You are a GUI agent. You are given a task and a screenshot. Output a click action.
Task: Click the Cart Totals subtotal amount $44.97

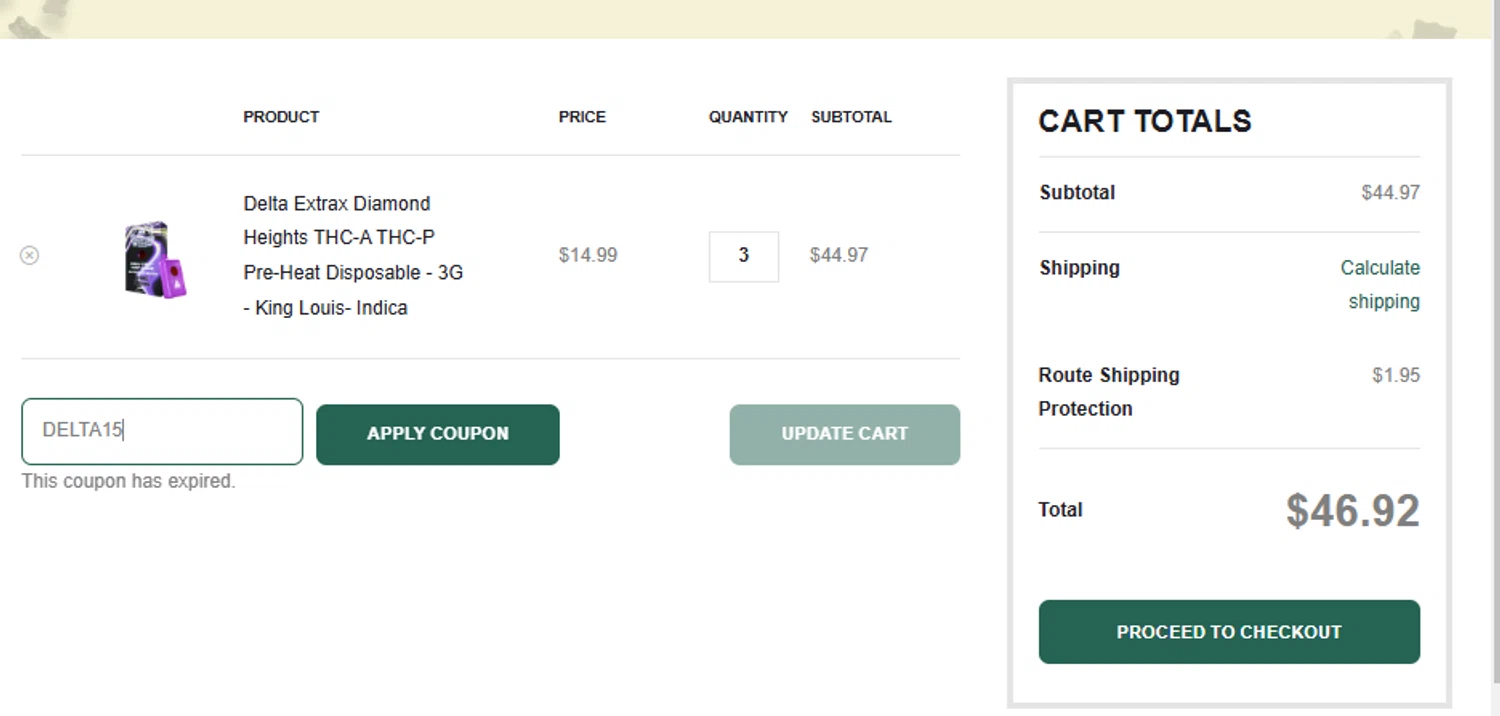tap(1391, 192)
